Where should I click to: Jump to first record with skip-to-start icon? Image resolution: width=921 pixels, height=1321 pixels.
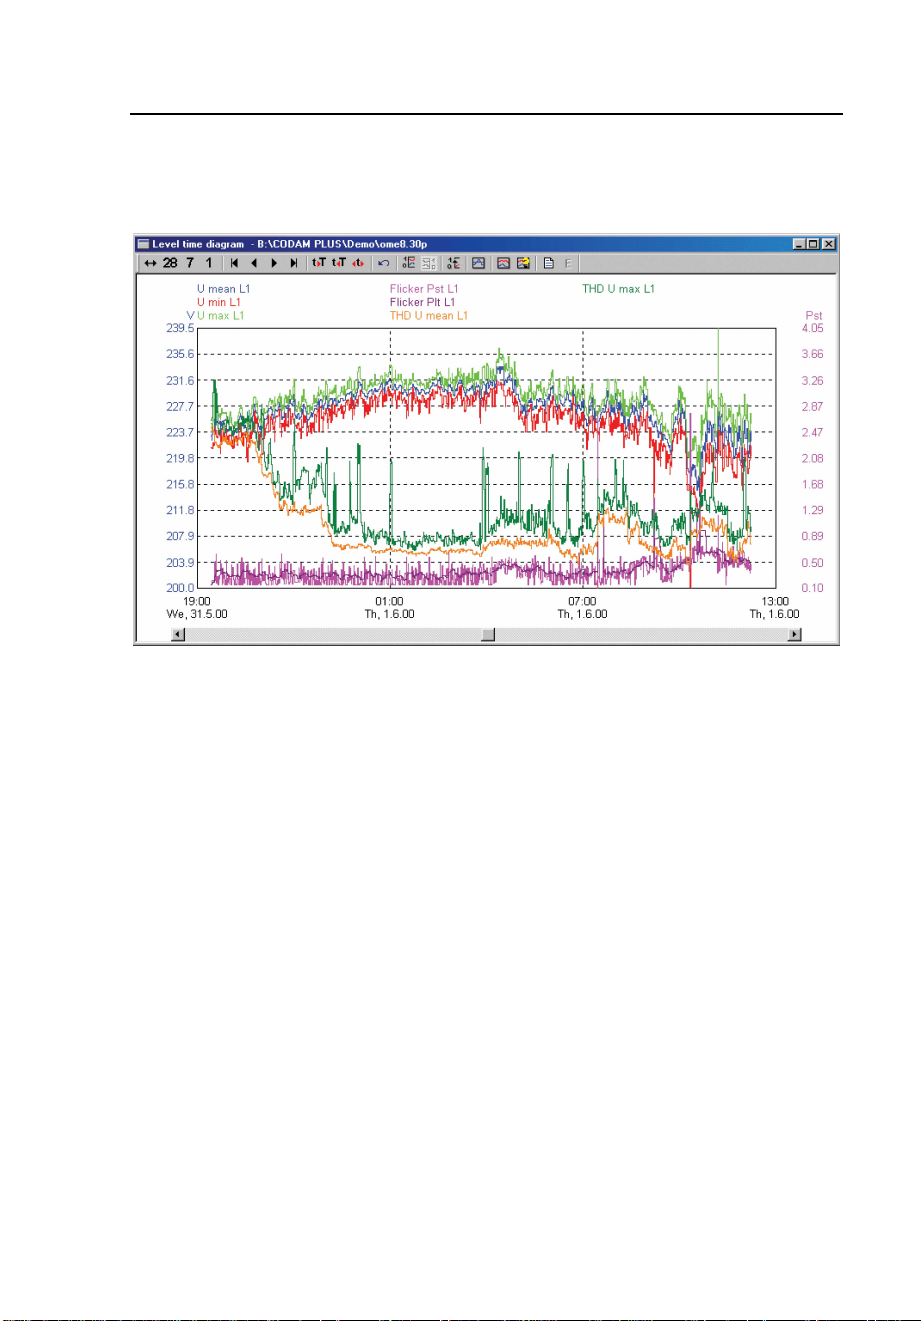234,263
